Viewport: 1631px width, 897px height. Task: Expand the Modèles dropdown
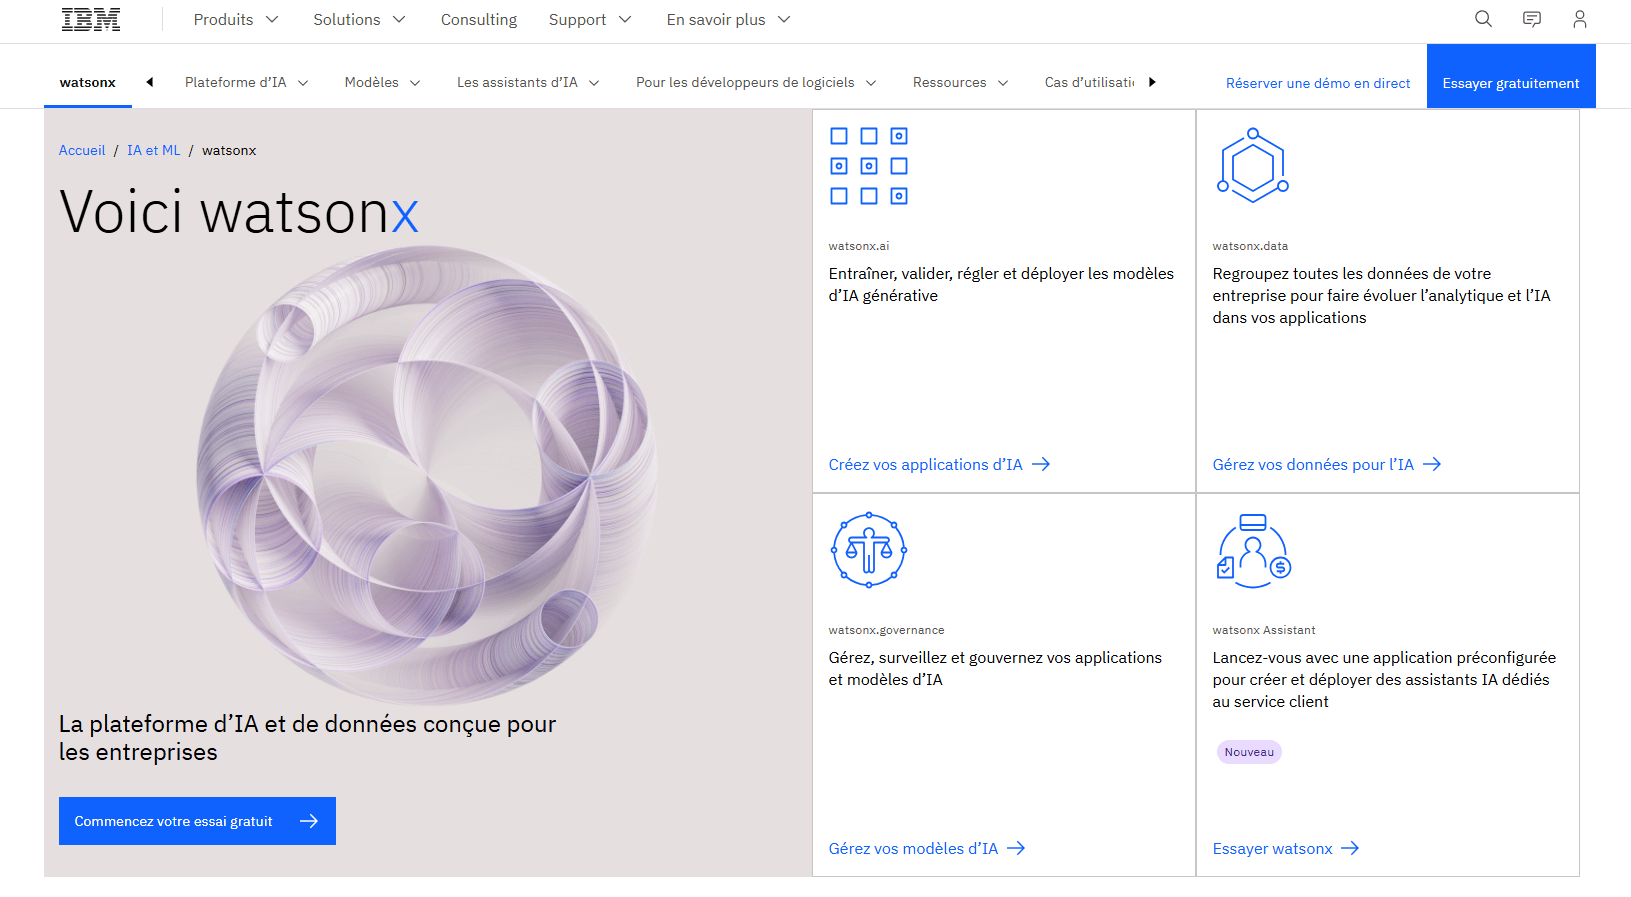[x=382, y=82]
